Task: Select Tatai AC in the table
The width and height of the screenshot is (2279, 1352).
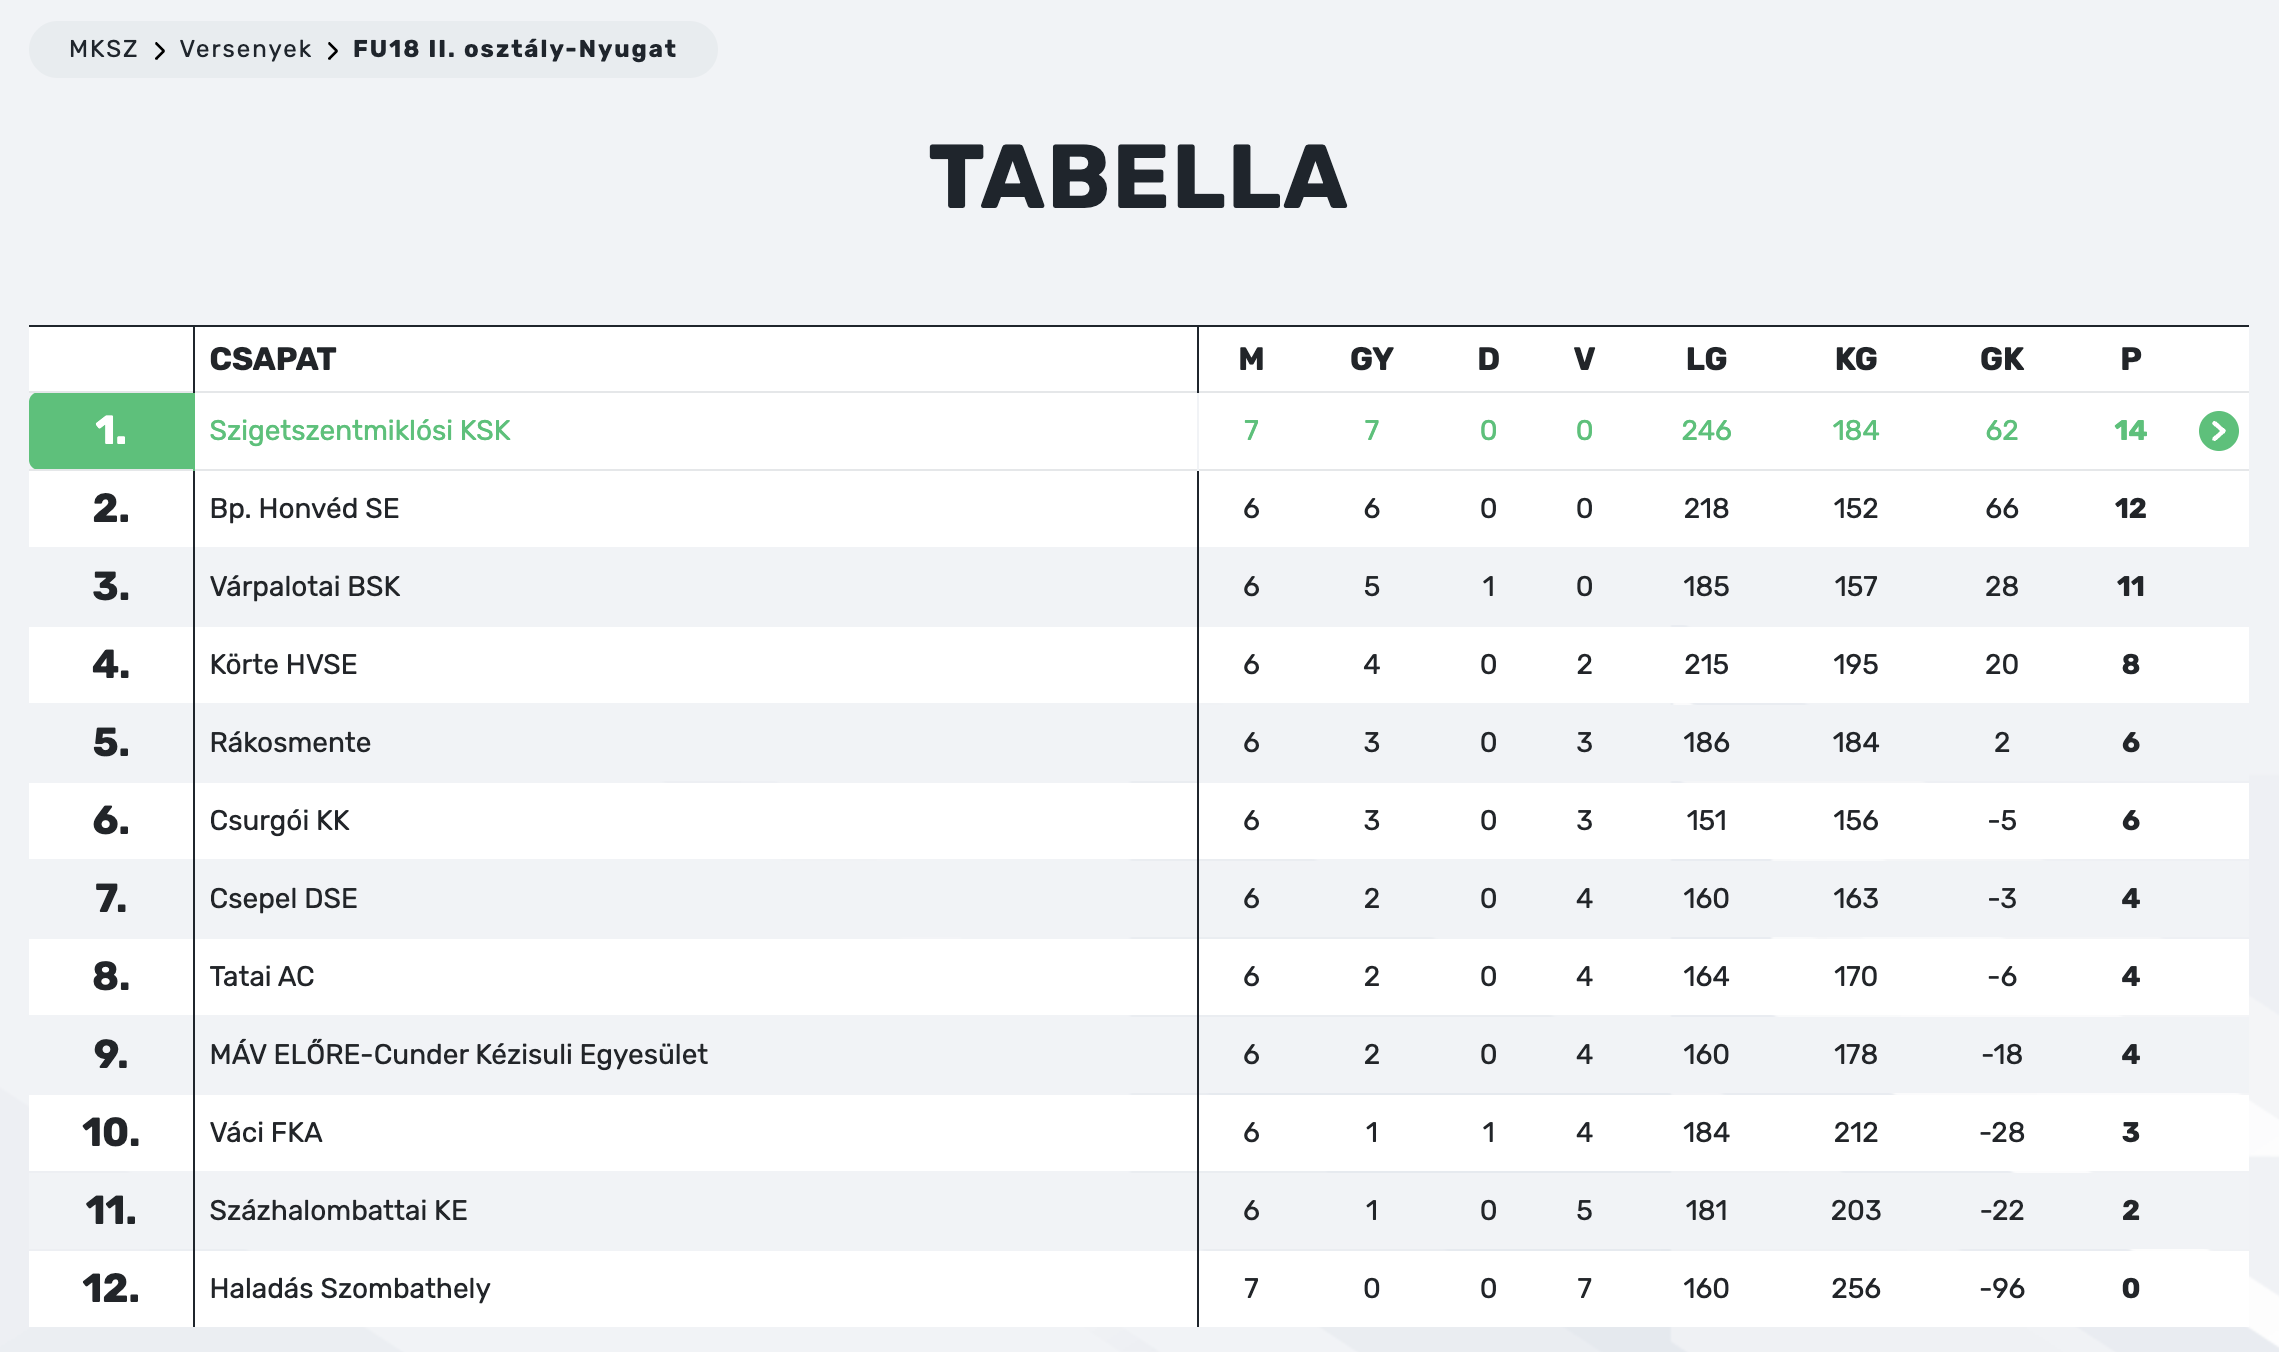Action: pos(261,977)
